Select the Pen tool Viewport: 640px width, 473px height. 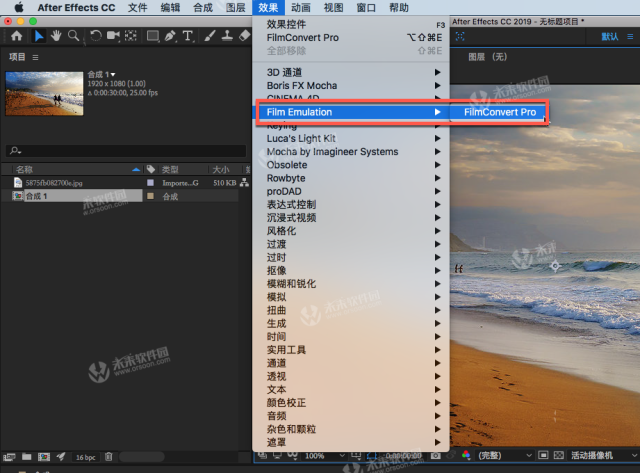[x=170, y=36]
